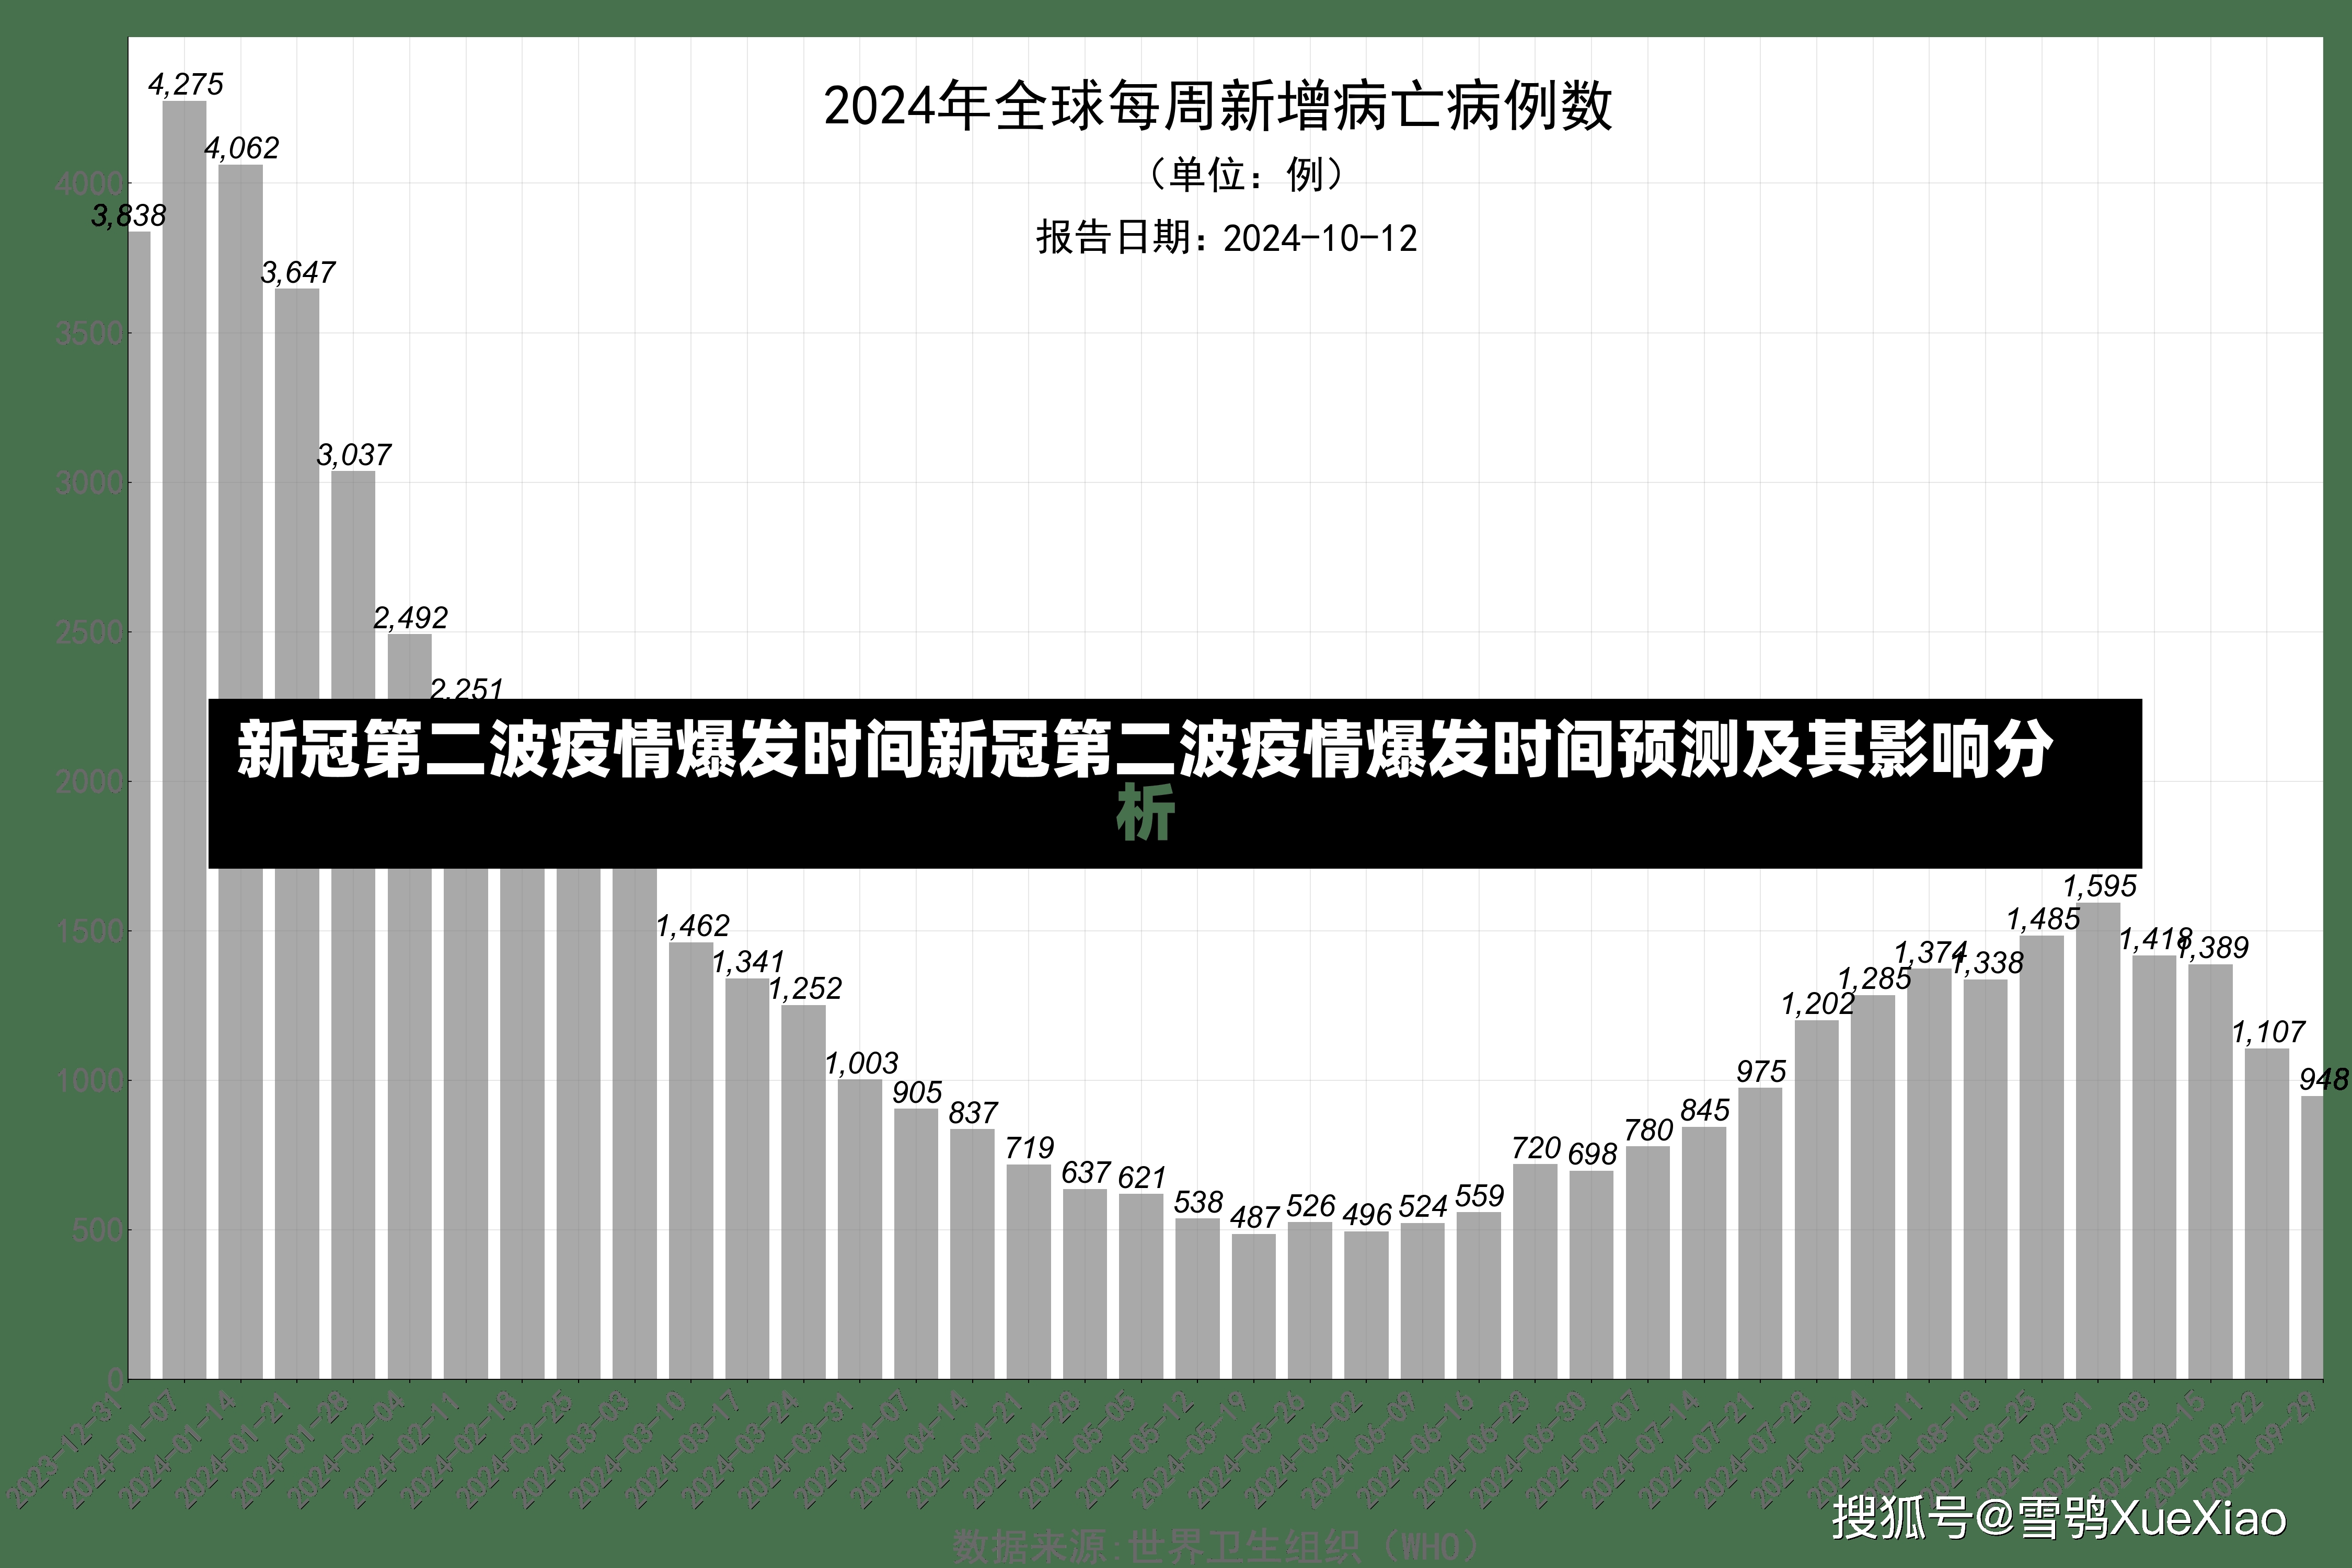Image resolution: width=2352 pixels, height=1568 pixels.
Task: Click the bar value label "3,838"
Action: (129, 215)
